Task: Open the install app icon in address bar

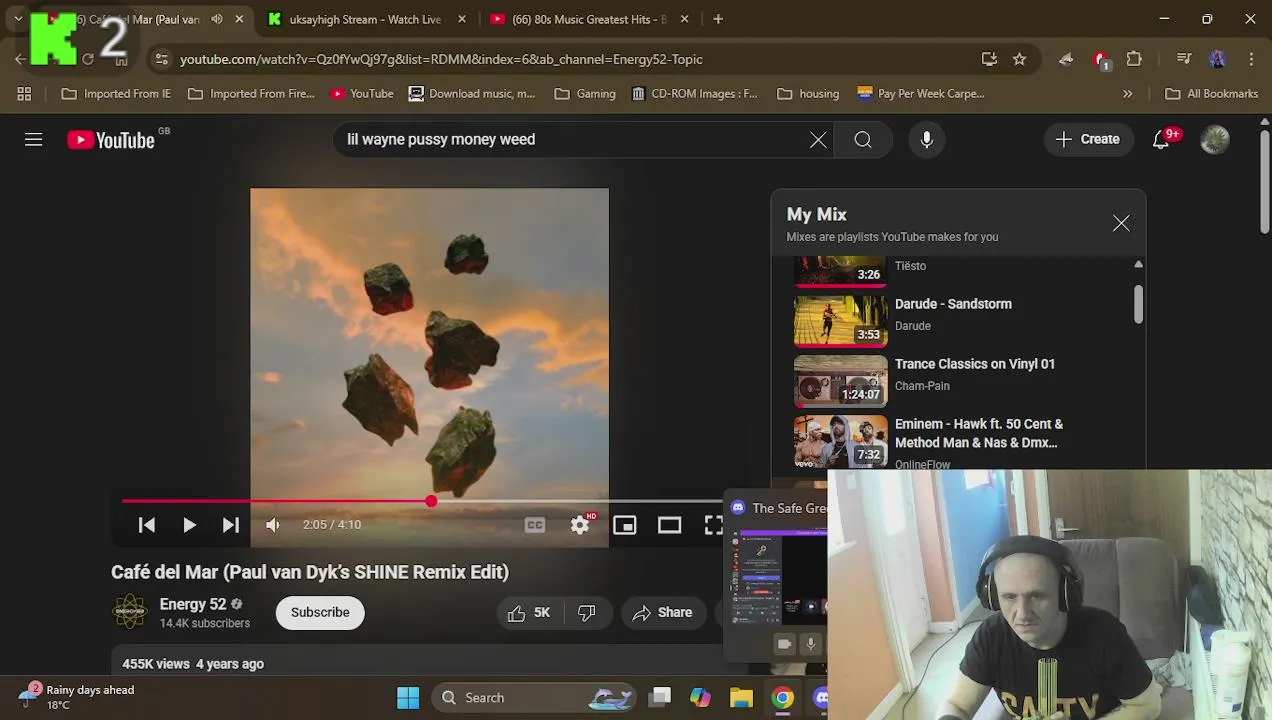Action: [989, 59]
